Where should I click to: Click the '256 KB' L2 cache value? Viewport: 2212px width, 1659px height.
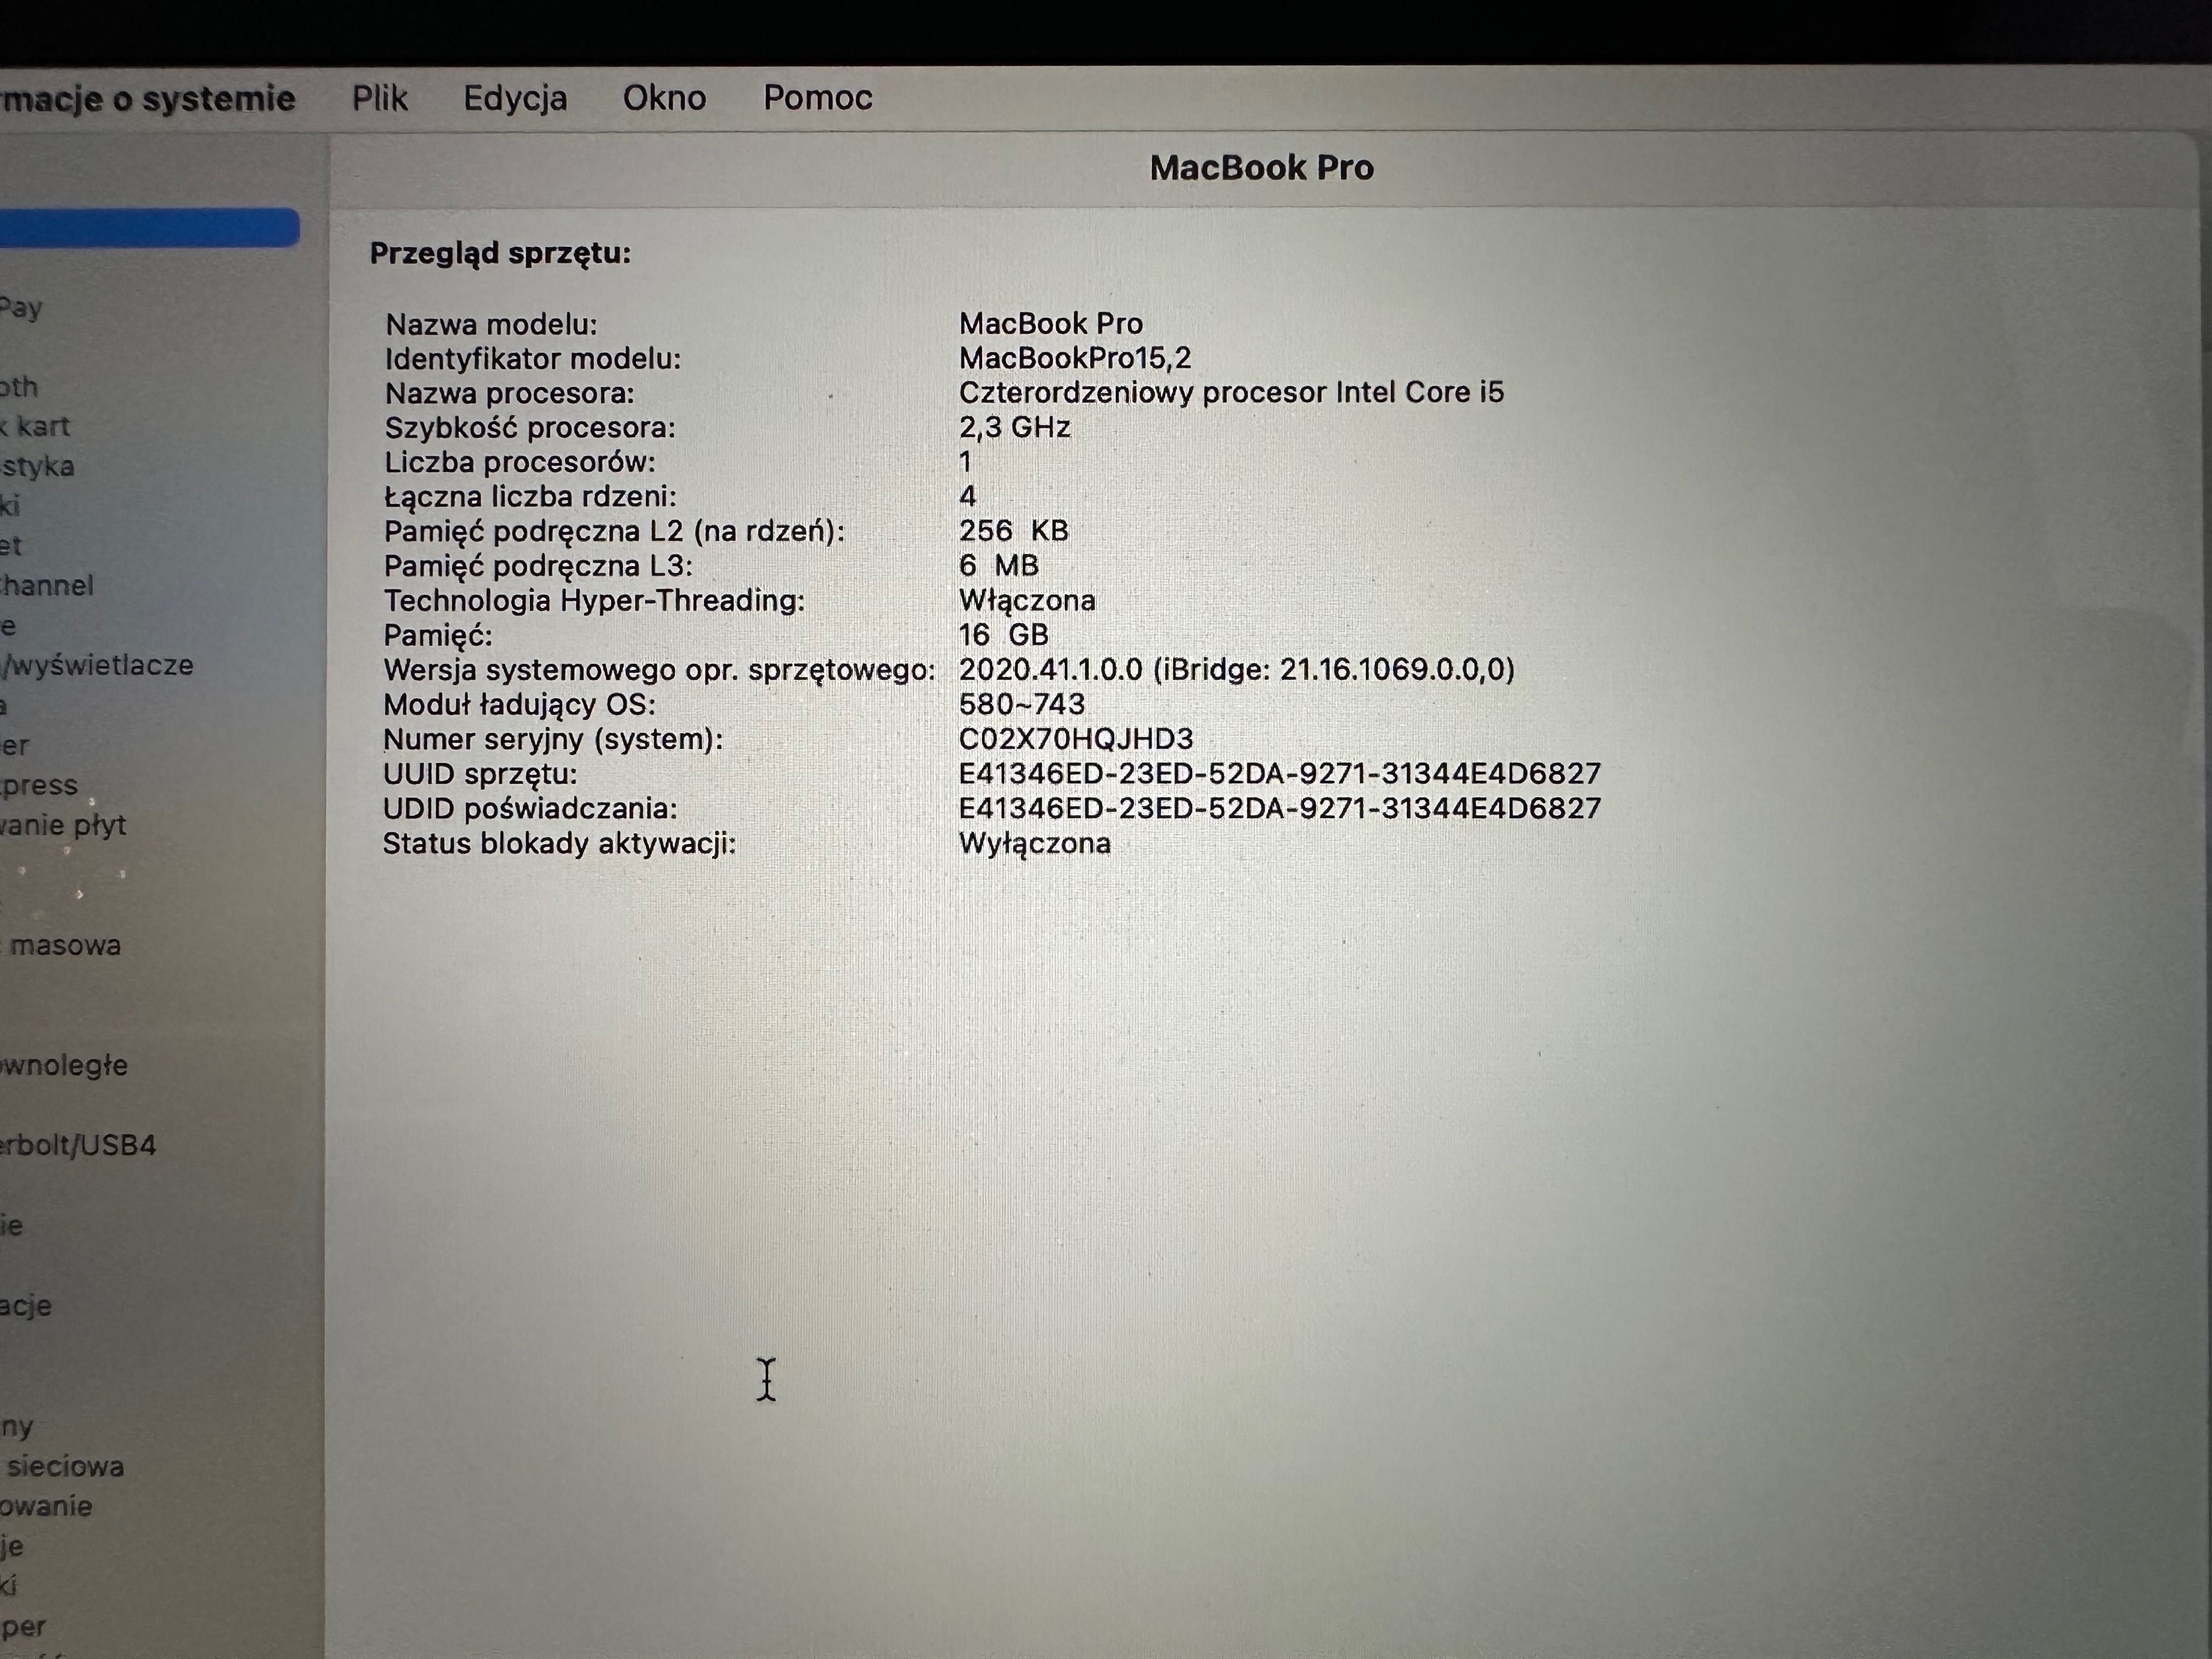click(x=1013, y=530)
